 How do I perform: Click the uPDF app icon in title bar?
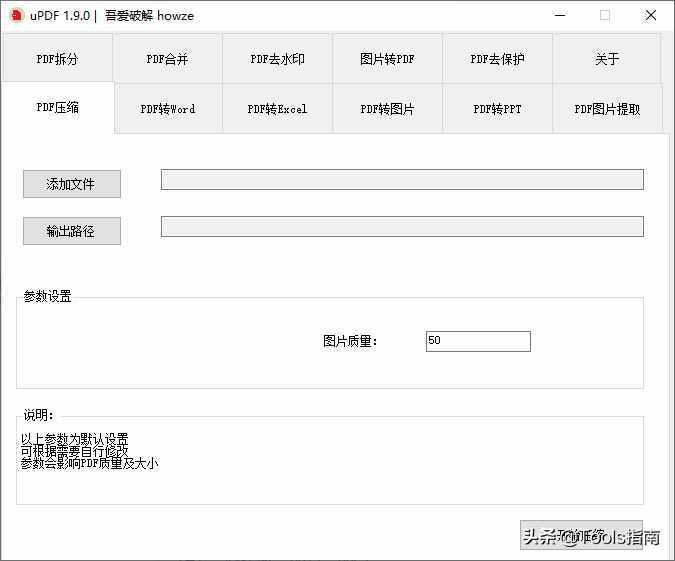pos(16,15)
